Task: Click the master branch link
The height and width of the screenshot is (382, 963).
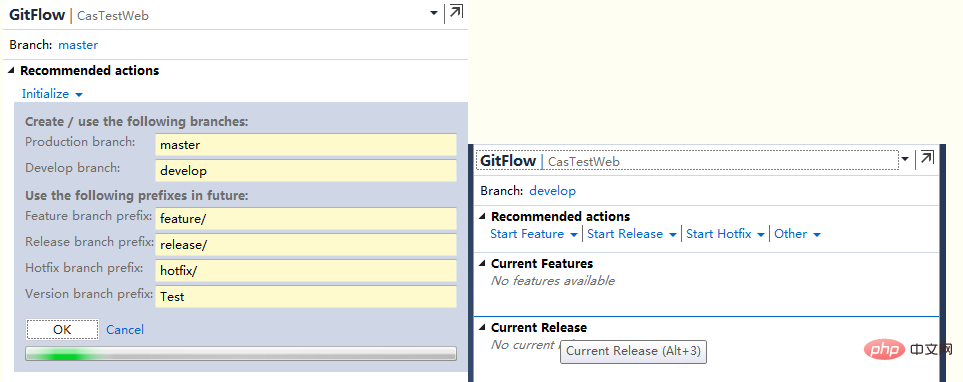Action: (x=78, y=45)
